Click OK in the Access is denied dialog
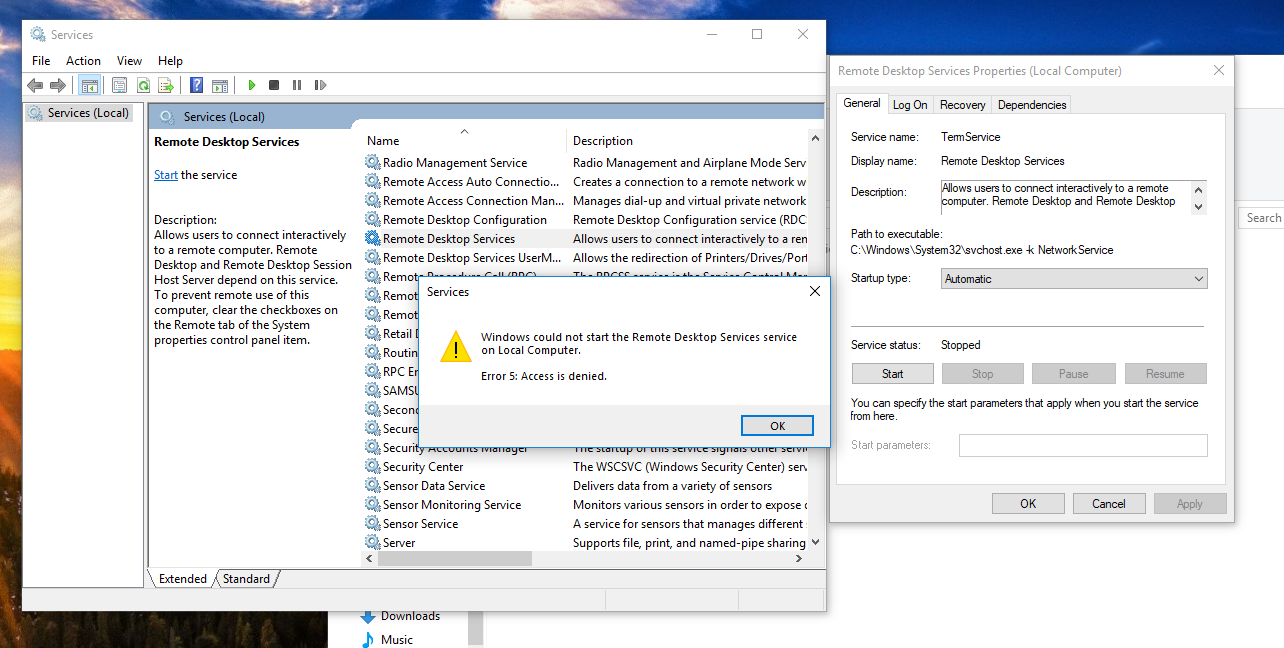Viewport: 1284px width, 648px height. (778, 426)
